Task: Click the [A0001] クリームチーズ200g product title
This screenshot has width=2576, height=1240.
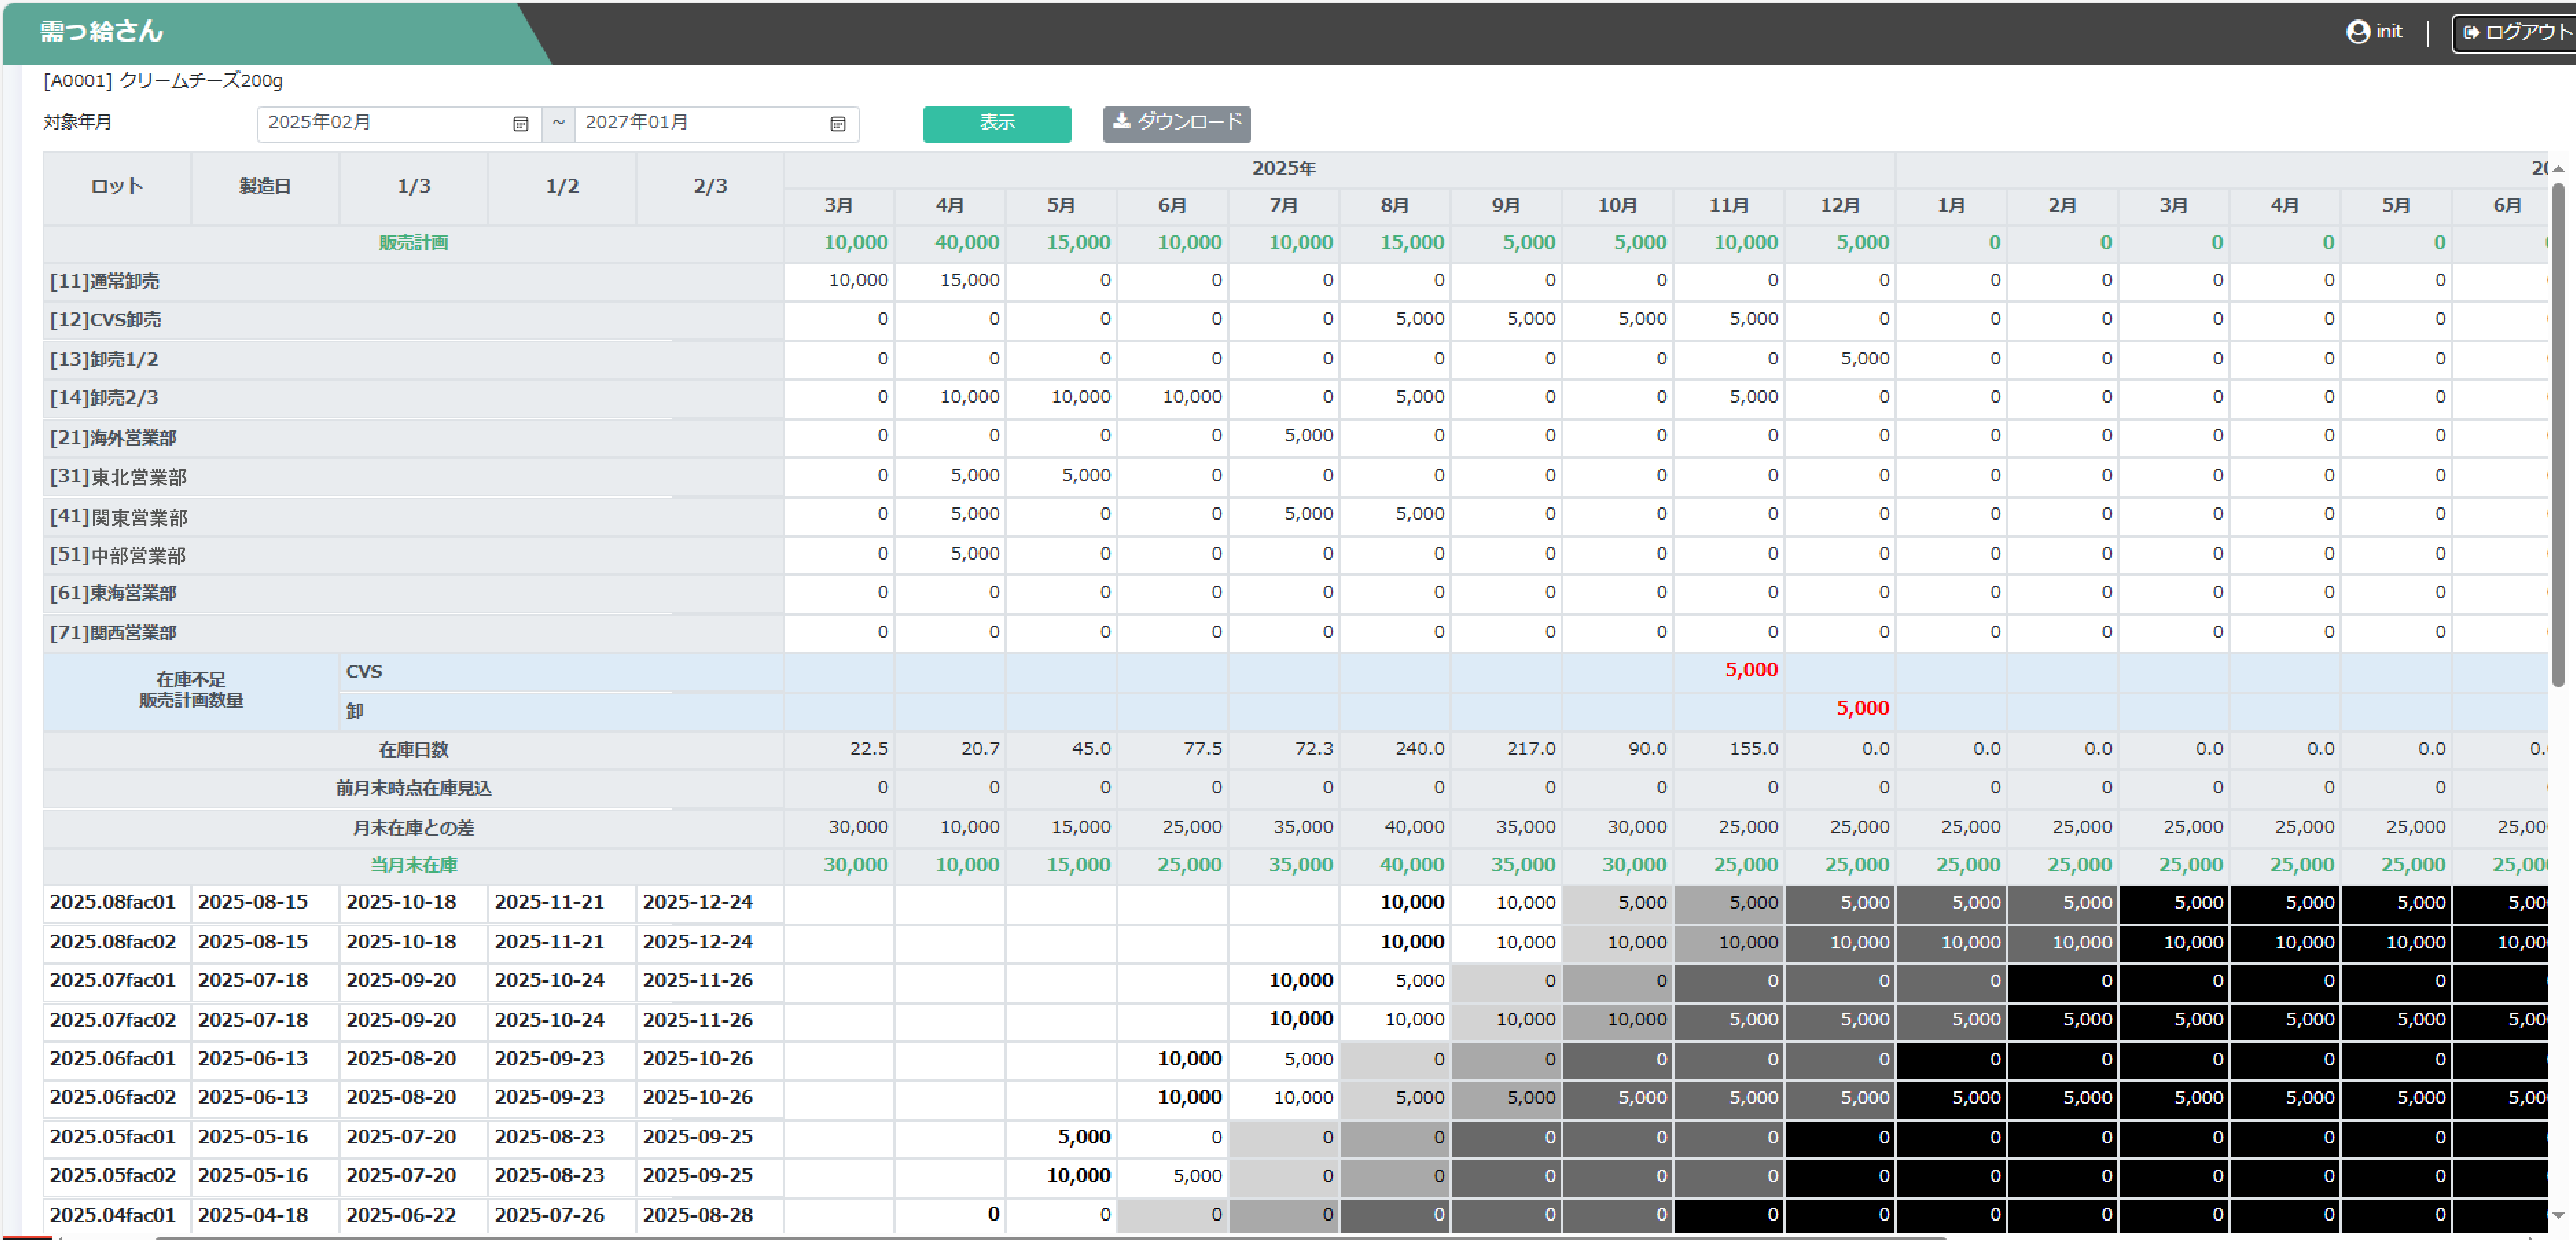Action: (x=163, y=81)
